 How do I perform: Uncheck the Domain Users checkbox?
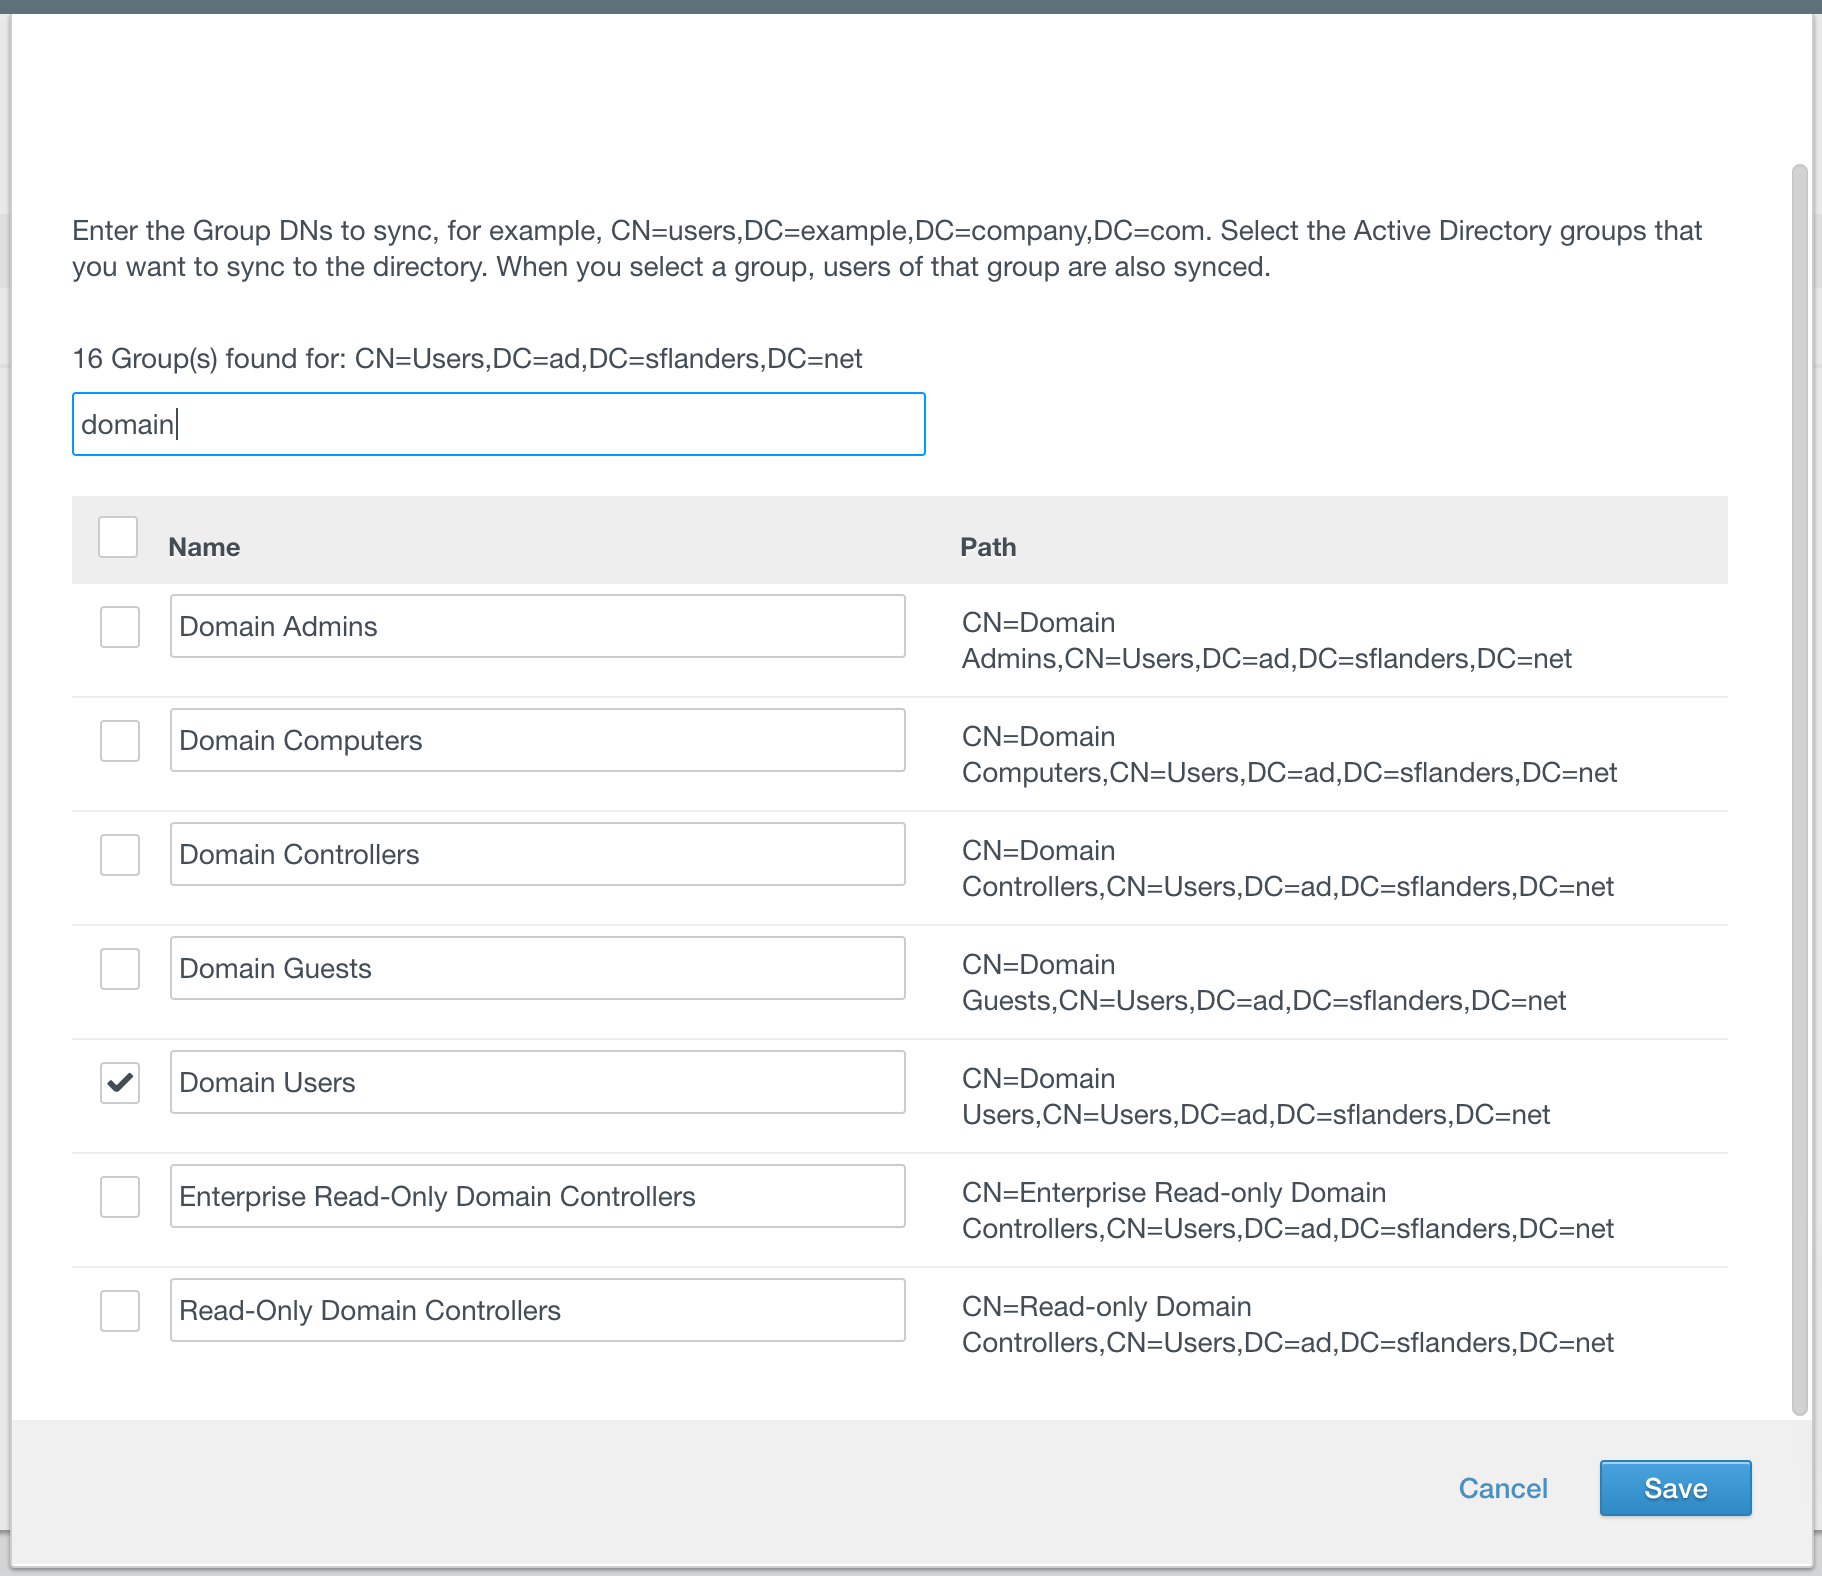120,1083
